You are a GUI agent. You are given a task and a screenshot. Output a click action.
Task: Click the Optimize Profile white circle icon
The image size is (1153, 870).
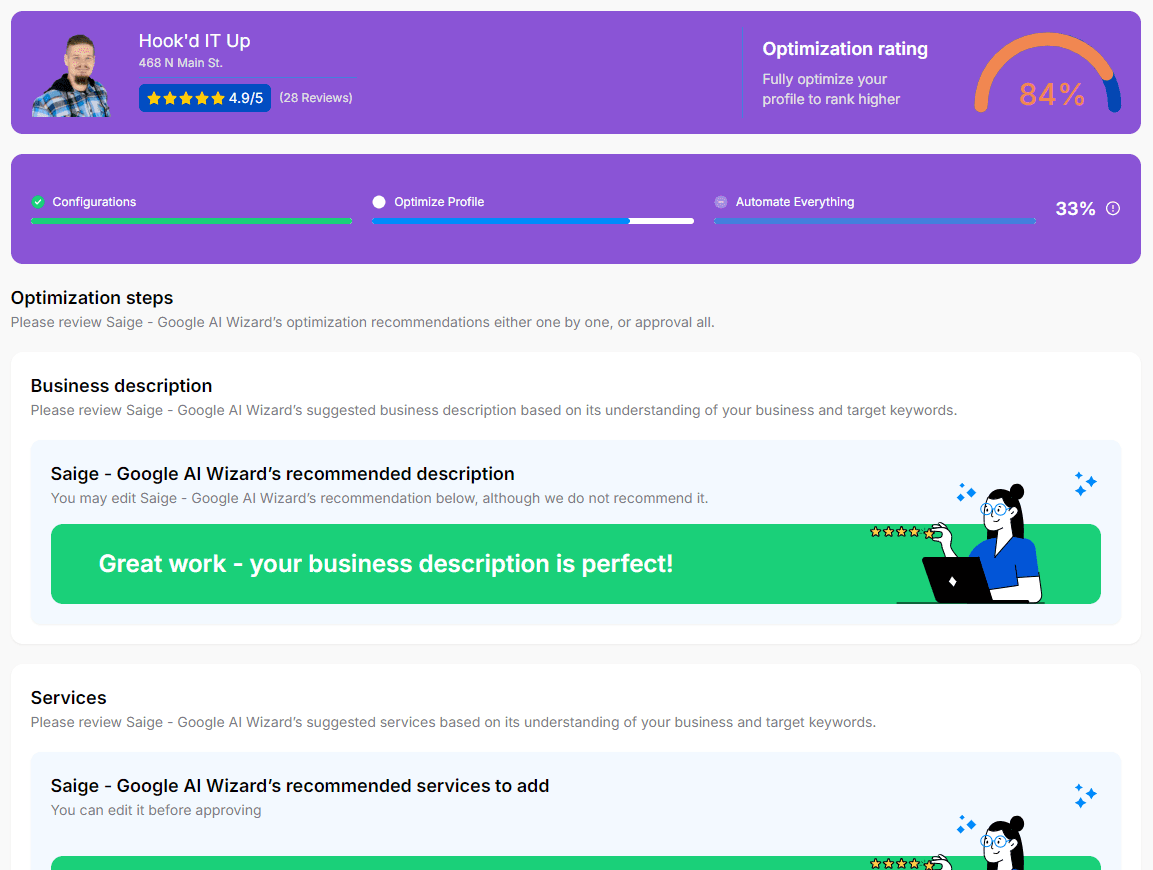coord(379,202)
